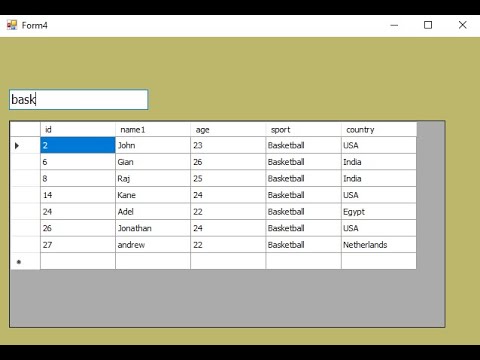The height and width of the screenshot is (360, 480).
Task: Click the age cell '26'
Action: coord(228,162)
